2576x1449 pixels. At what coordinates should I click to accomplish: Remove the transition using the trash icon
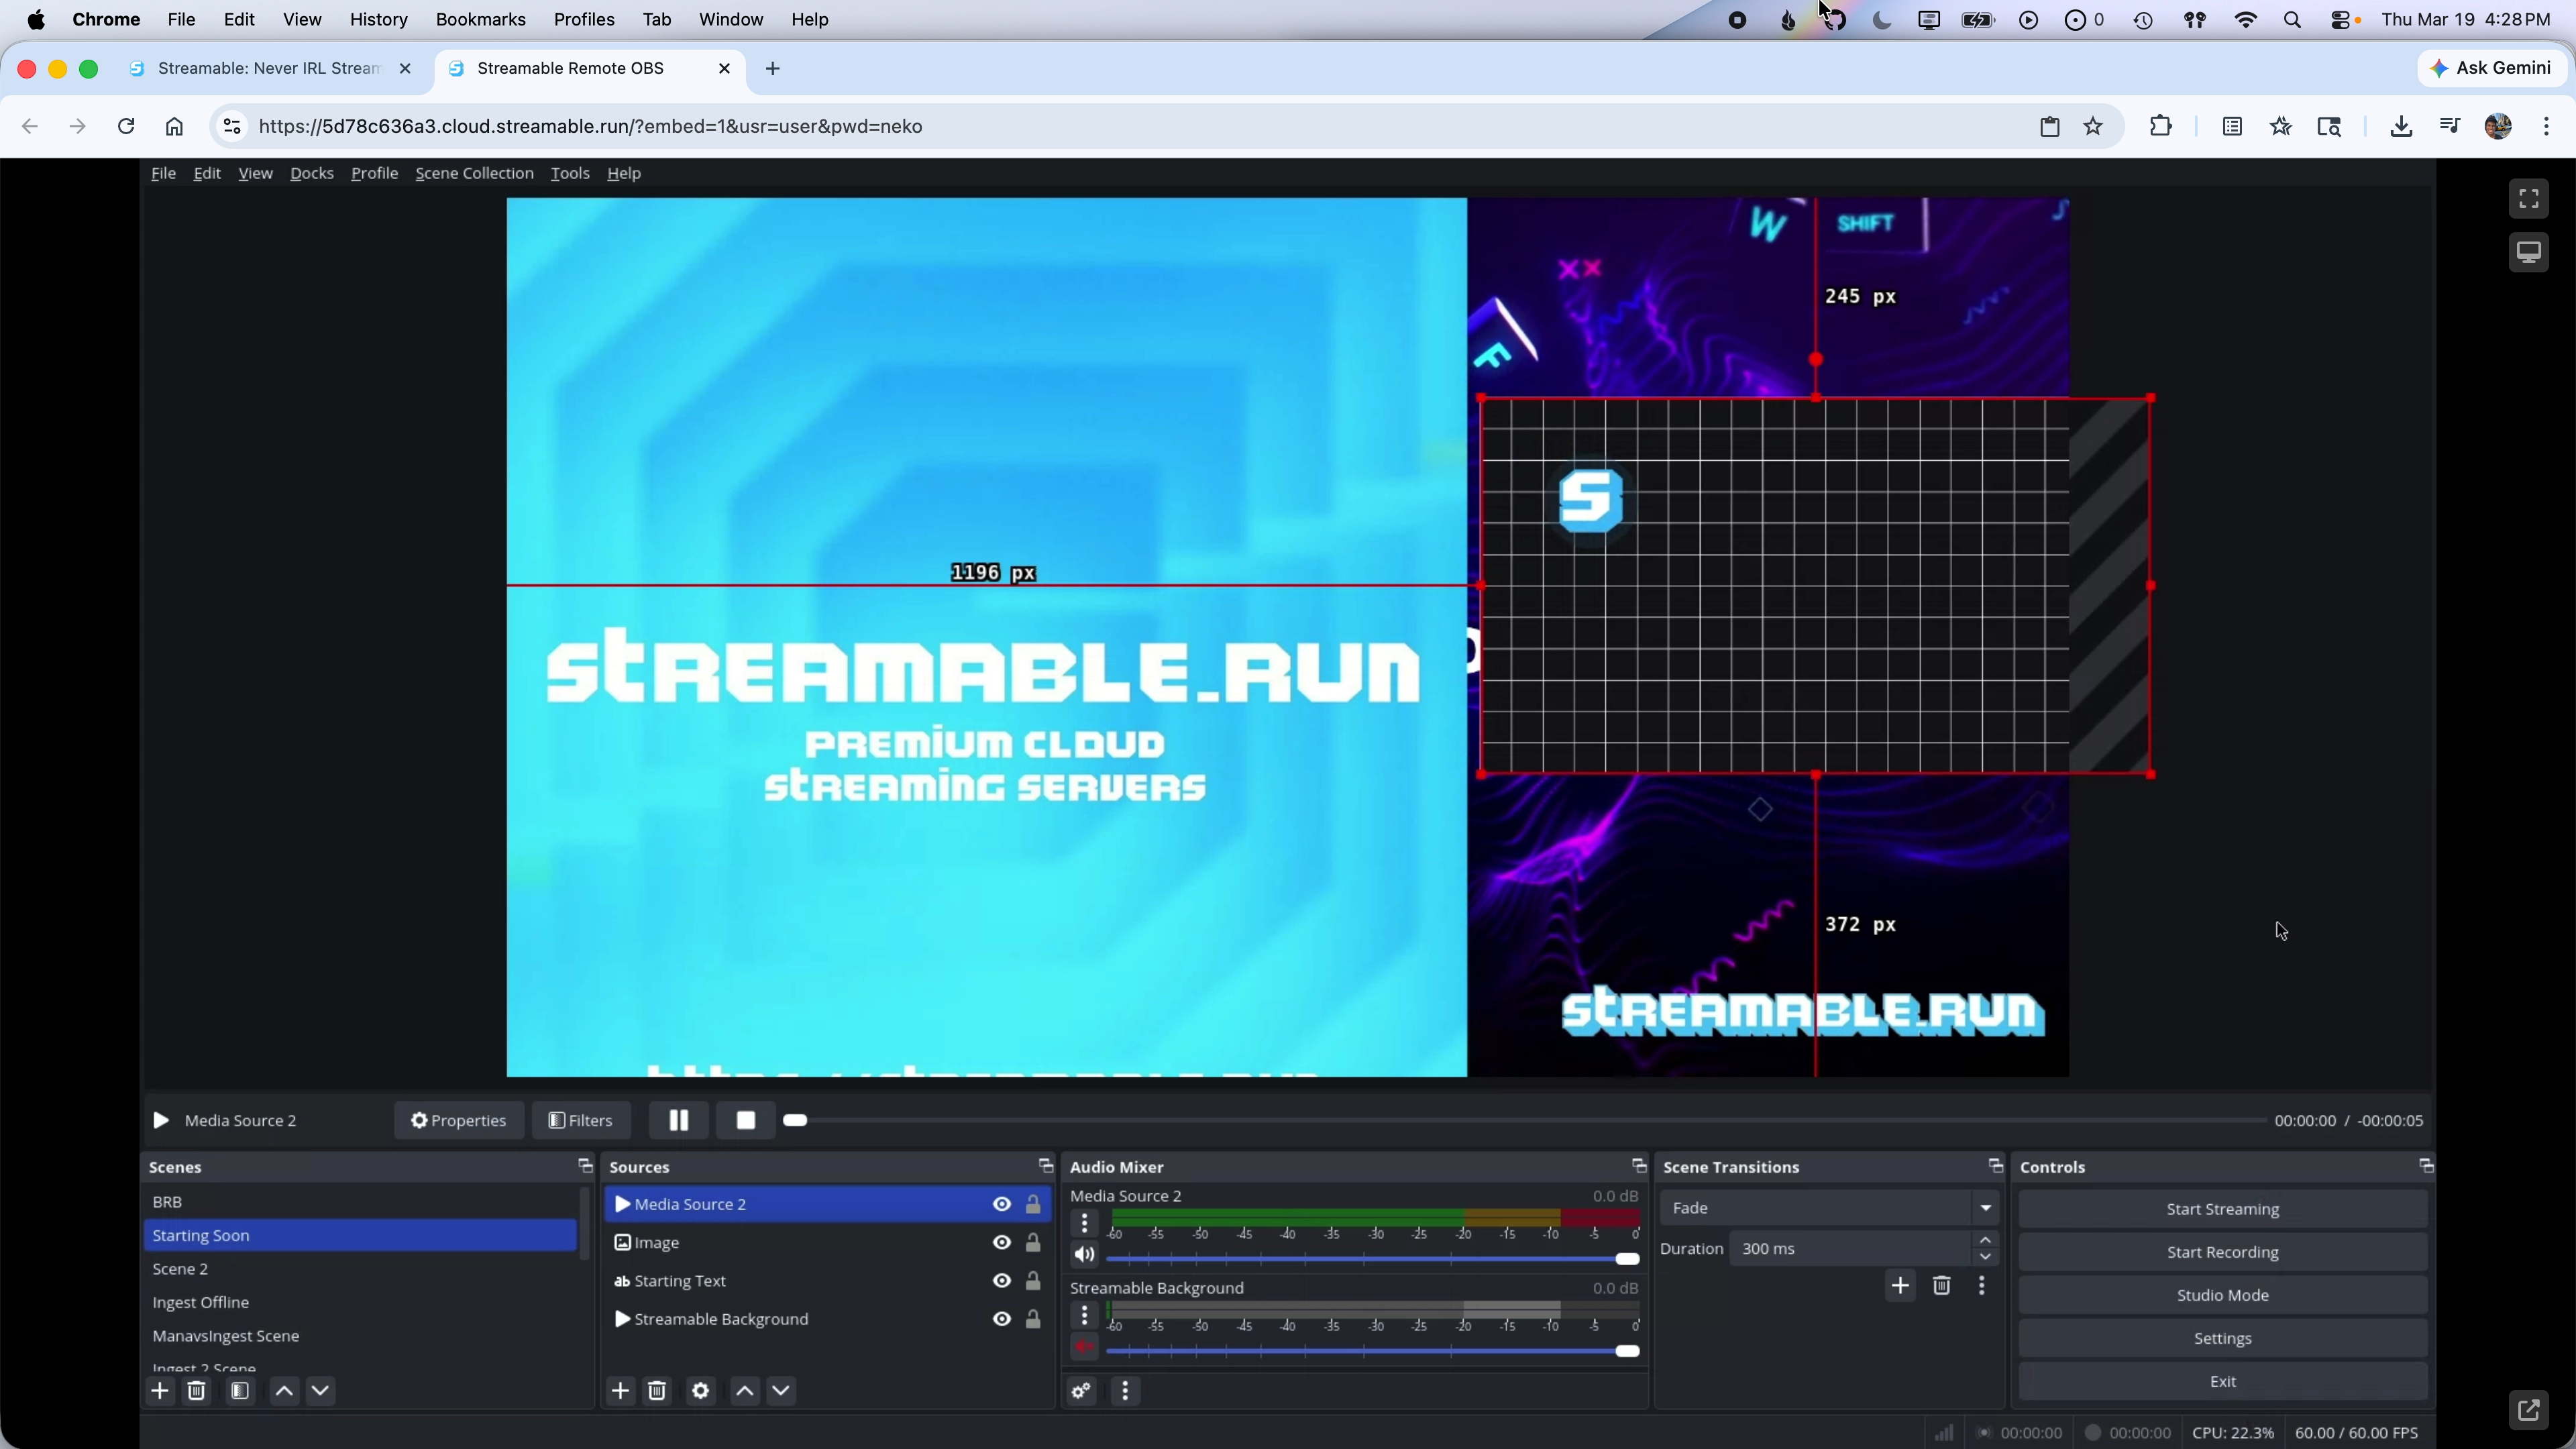coord(1941,1286)
